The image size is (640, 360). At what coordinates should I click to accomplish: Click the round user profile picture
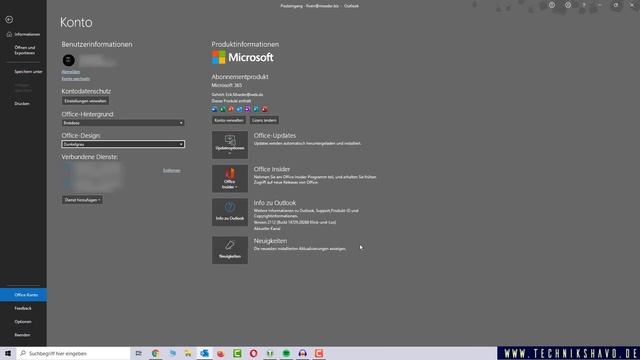coord(69,60)
